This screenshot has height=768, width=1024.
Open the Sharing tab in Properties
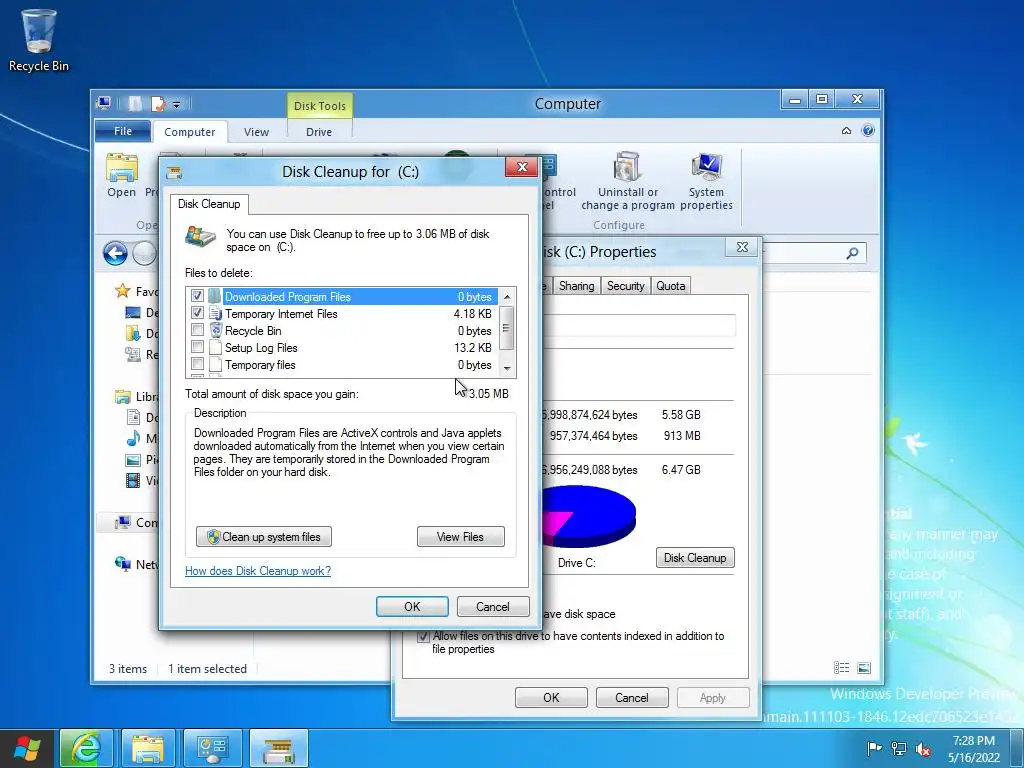click(577, 286)
